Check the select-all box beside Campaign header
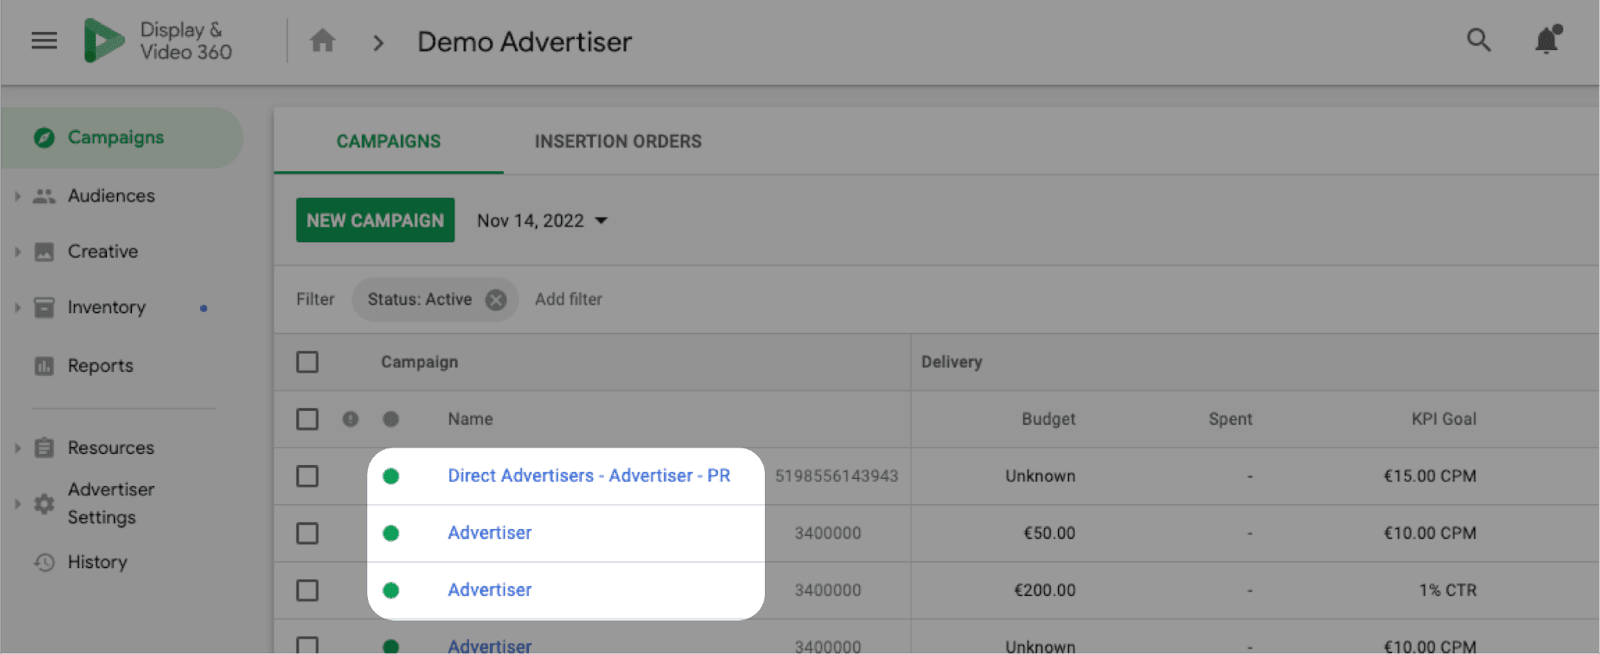The height and width of the screenshot is (654, 1600). pyautogui.click(x=307, y=362)
